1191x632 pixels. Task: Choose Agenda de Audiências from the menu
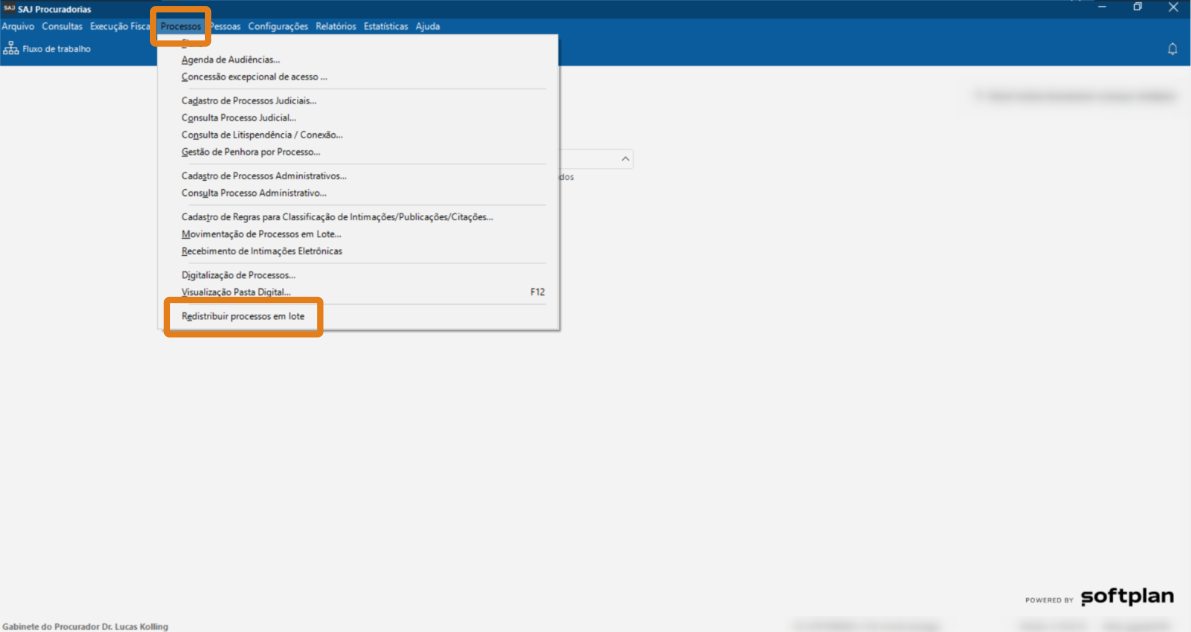pyautogui.click(x=230, y=60)
